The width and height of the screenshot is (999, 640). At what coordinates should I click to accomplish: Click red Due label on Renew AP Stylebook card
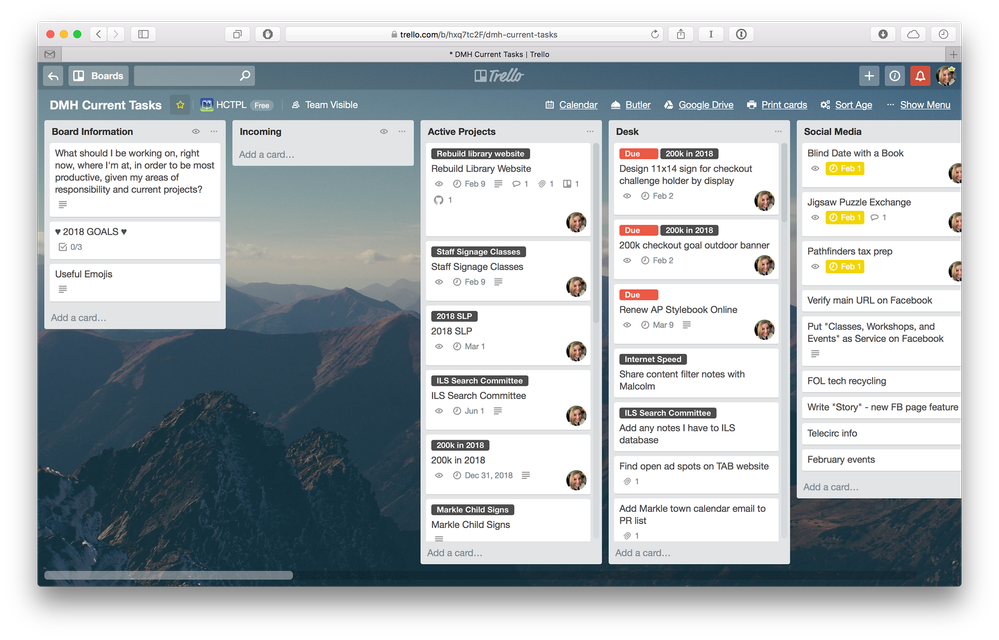pyautogui.click(x=638, y=295)
